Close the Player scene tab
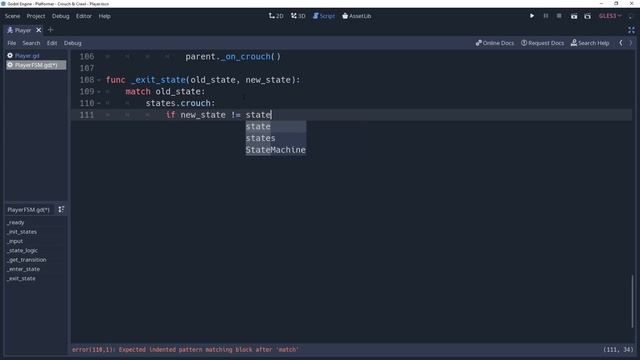The image size is (640, 360). pos(38,30)
